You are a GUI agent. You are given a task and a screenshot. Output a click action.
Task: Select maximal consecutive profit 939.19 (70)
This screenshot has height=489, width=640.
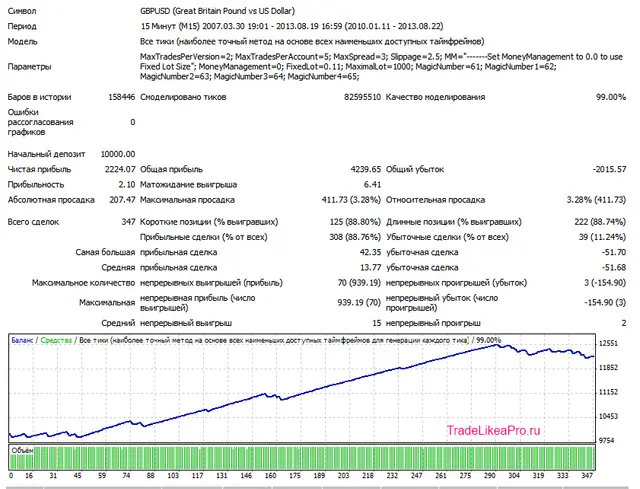(x=359, y=303)
